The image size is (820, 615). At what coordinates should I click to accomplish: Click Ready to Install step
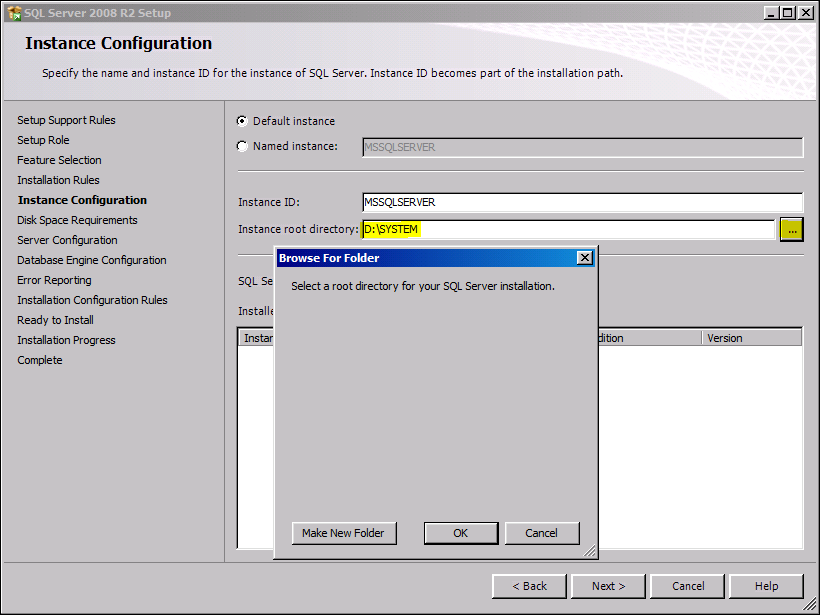(55, 320)
